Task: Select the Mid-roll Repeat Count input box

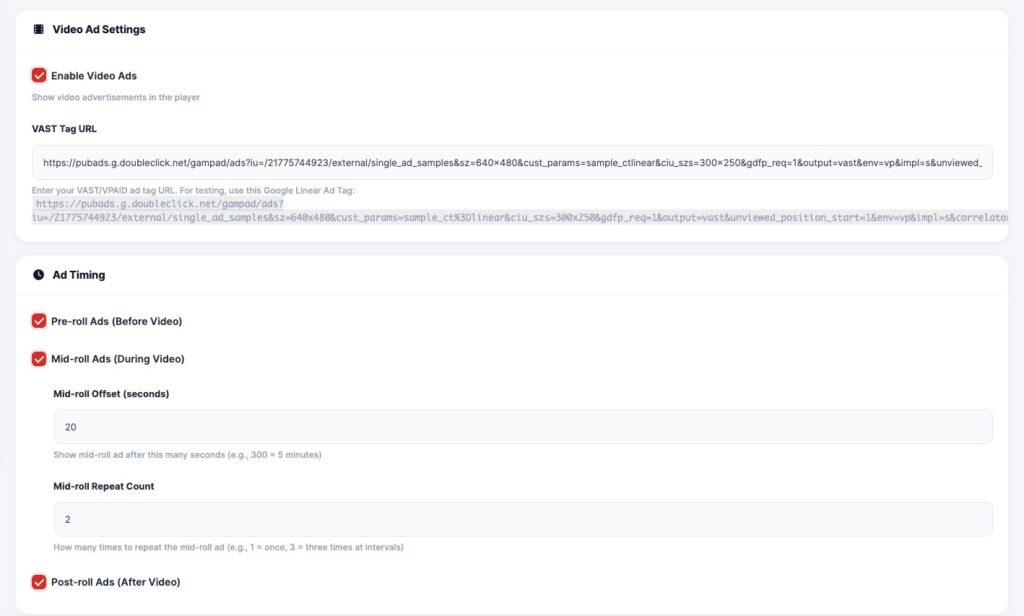Action: pyautogui.click(x=522, y=519)
